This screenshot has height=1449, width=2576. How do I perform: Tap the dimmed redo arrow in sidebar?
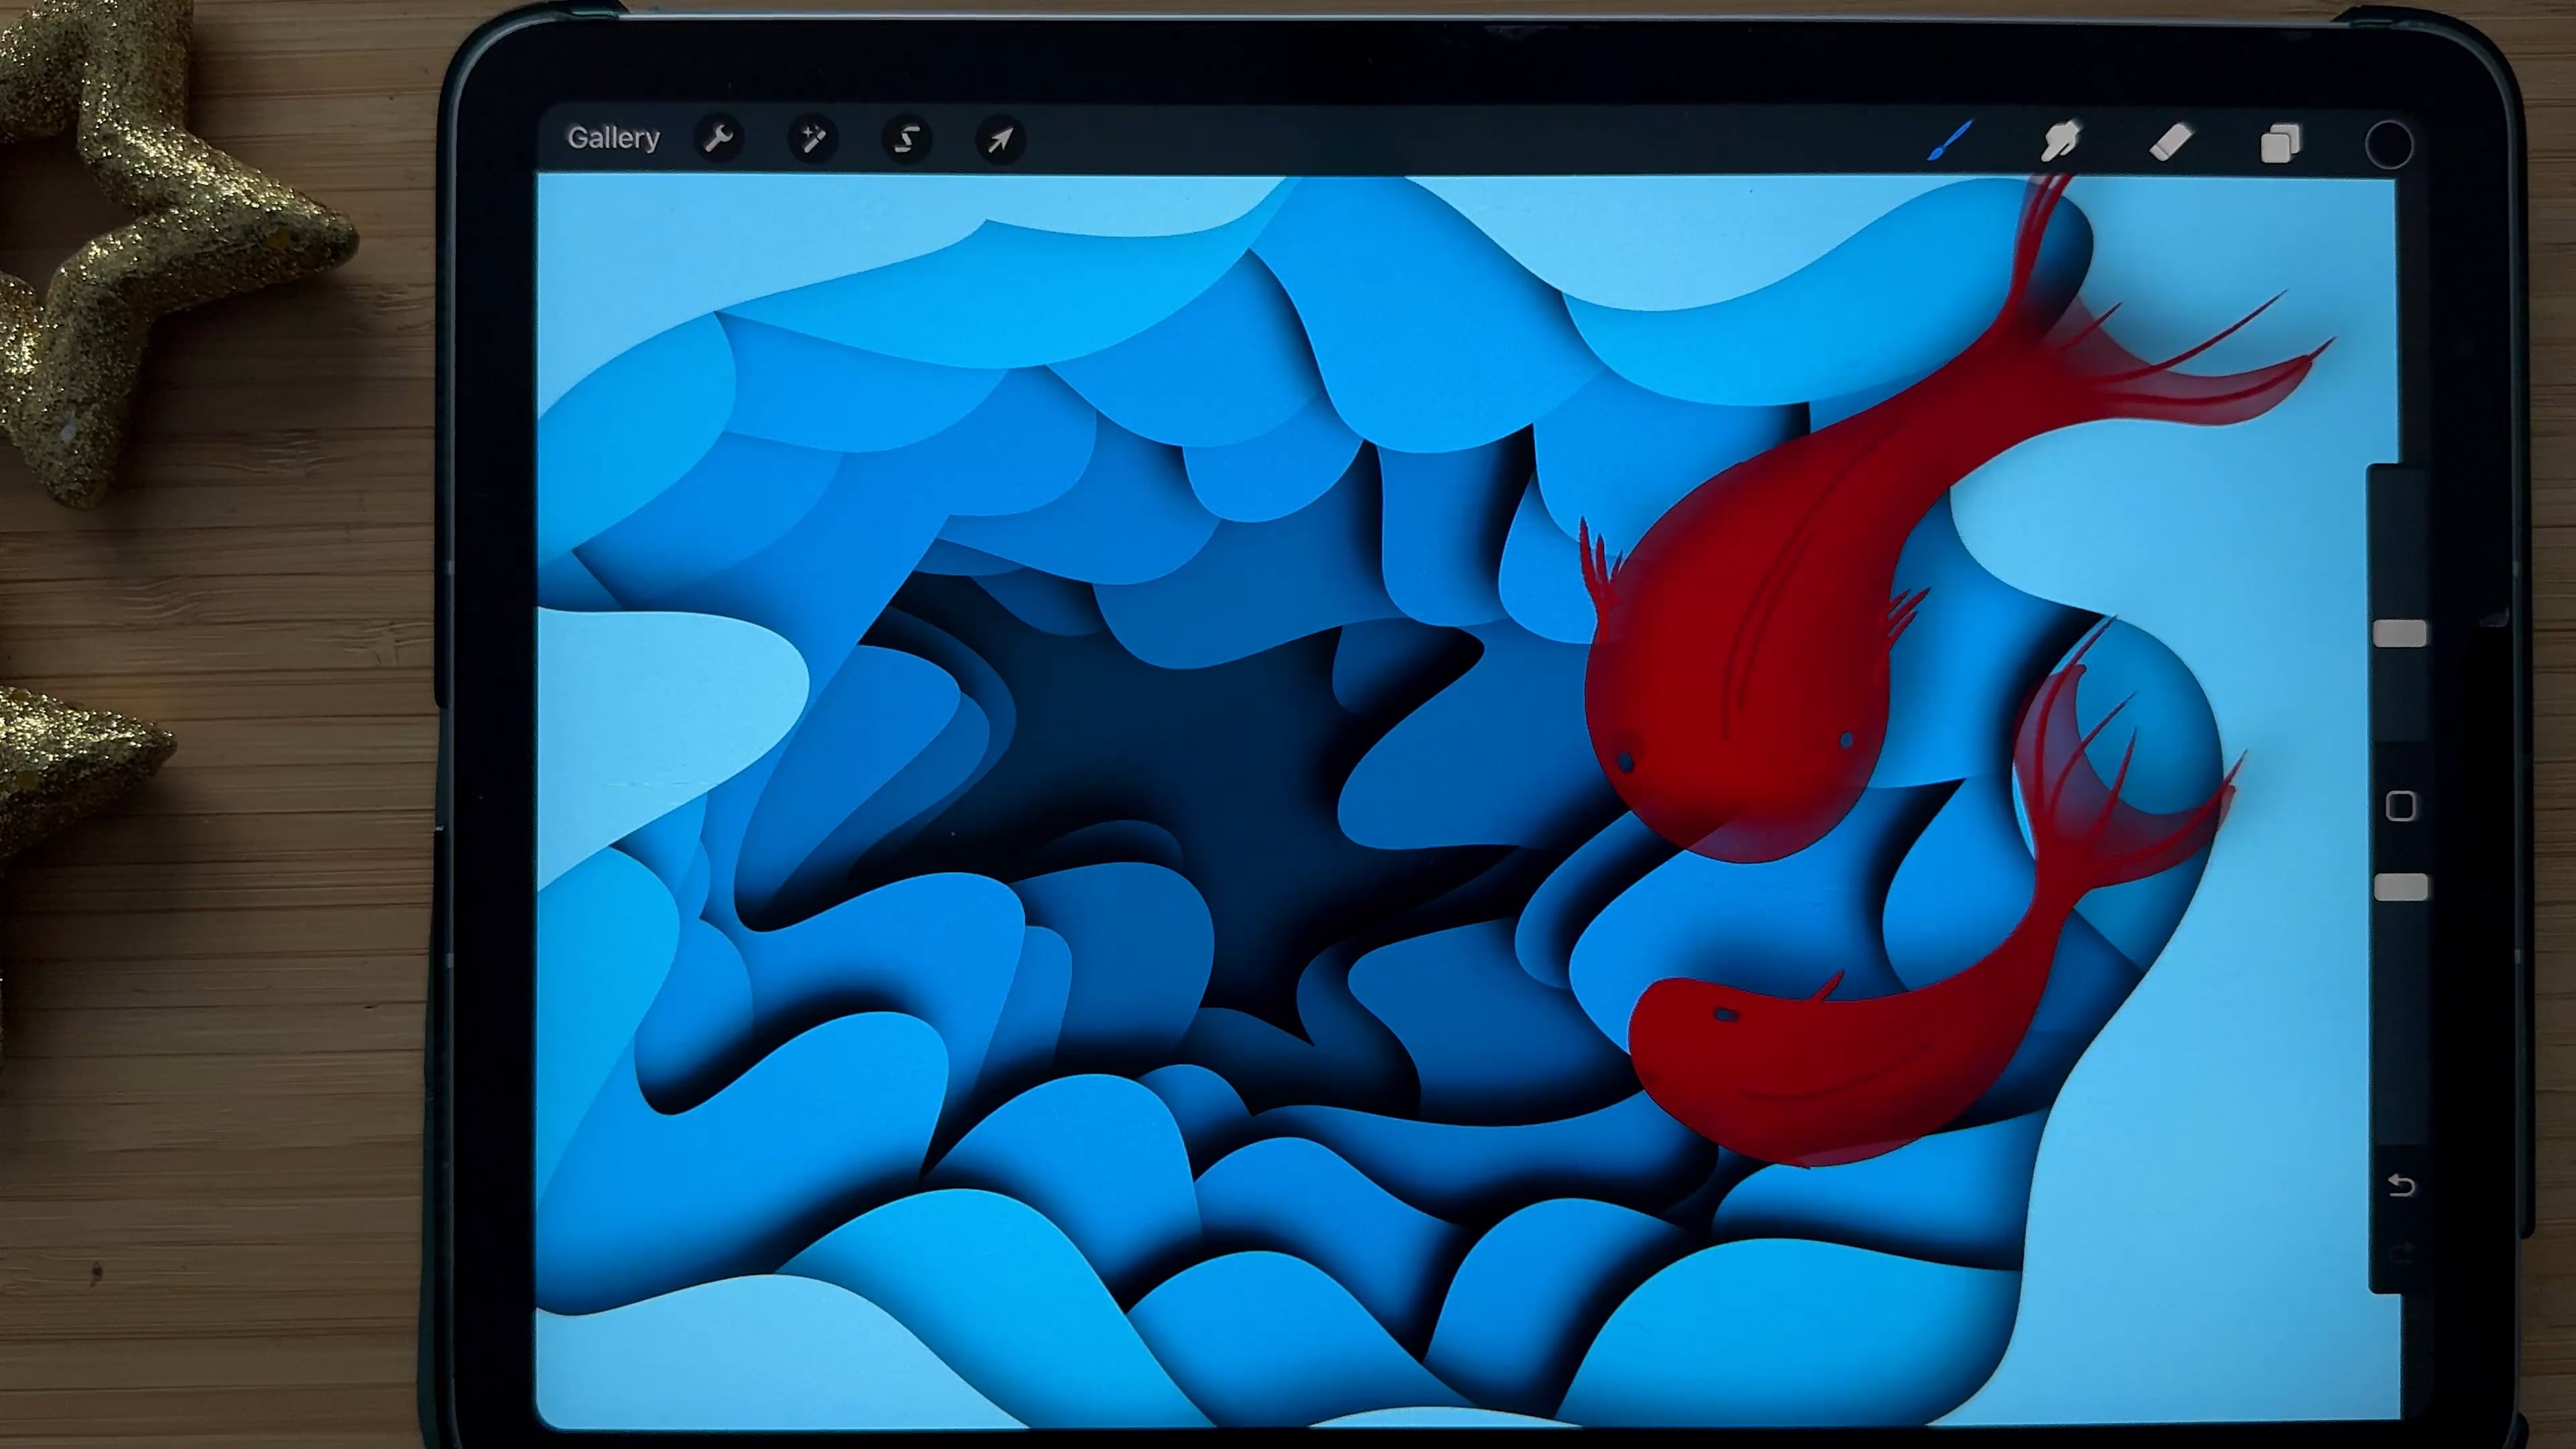[x=2401, y=1252]
